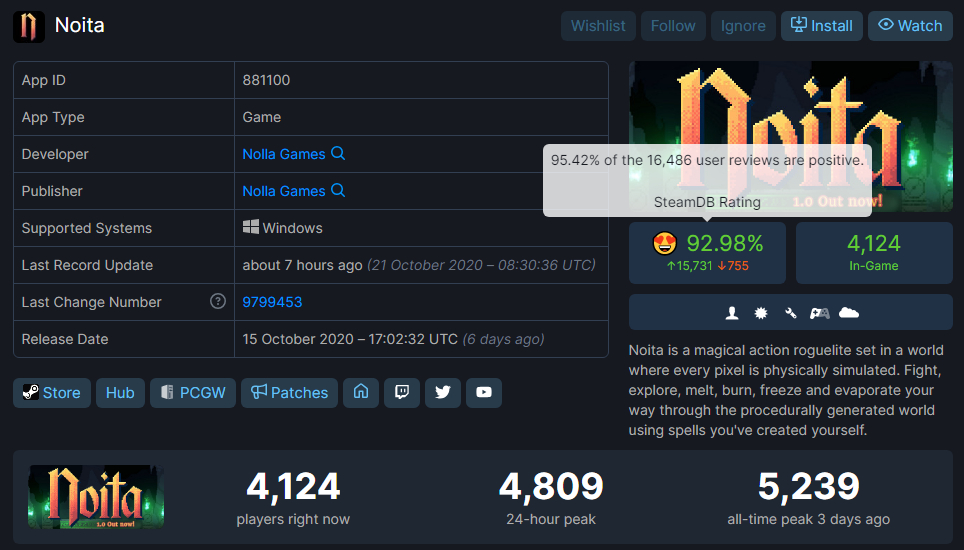Click the Noita page title text

point(79,25)
